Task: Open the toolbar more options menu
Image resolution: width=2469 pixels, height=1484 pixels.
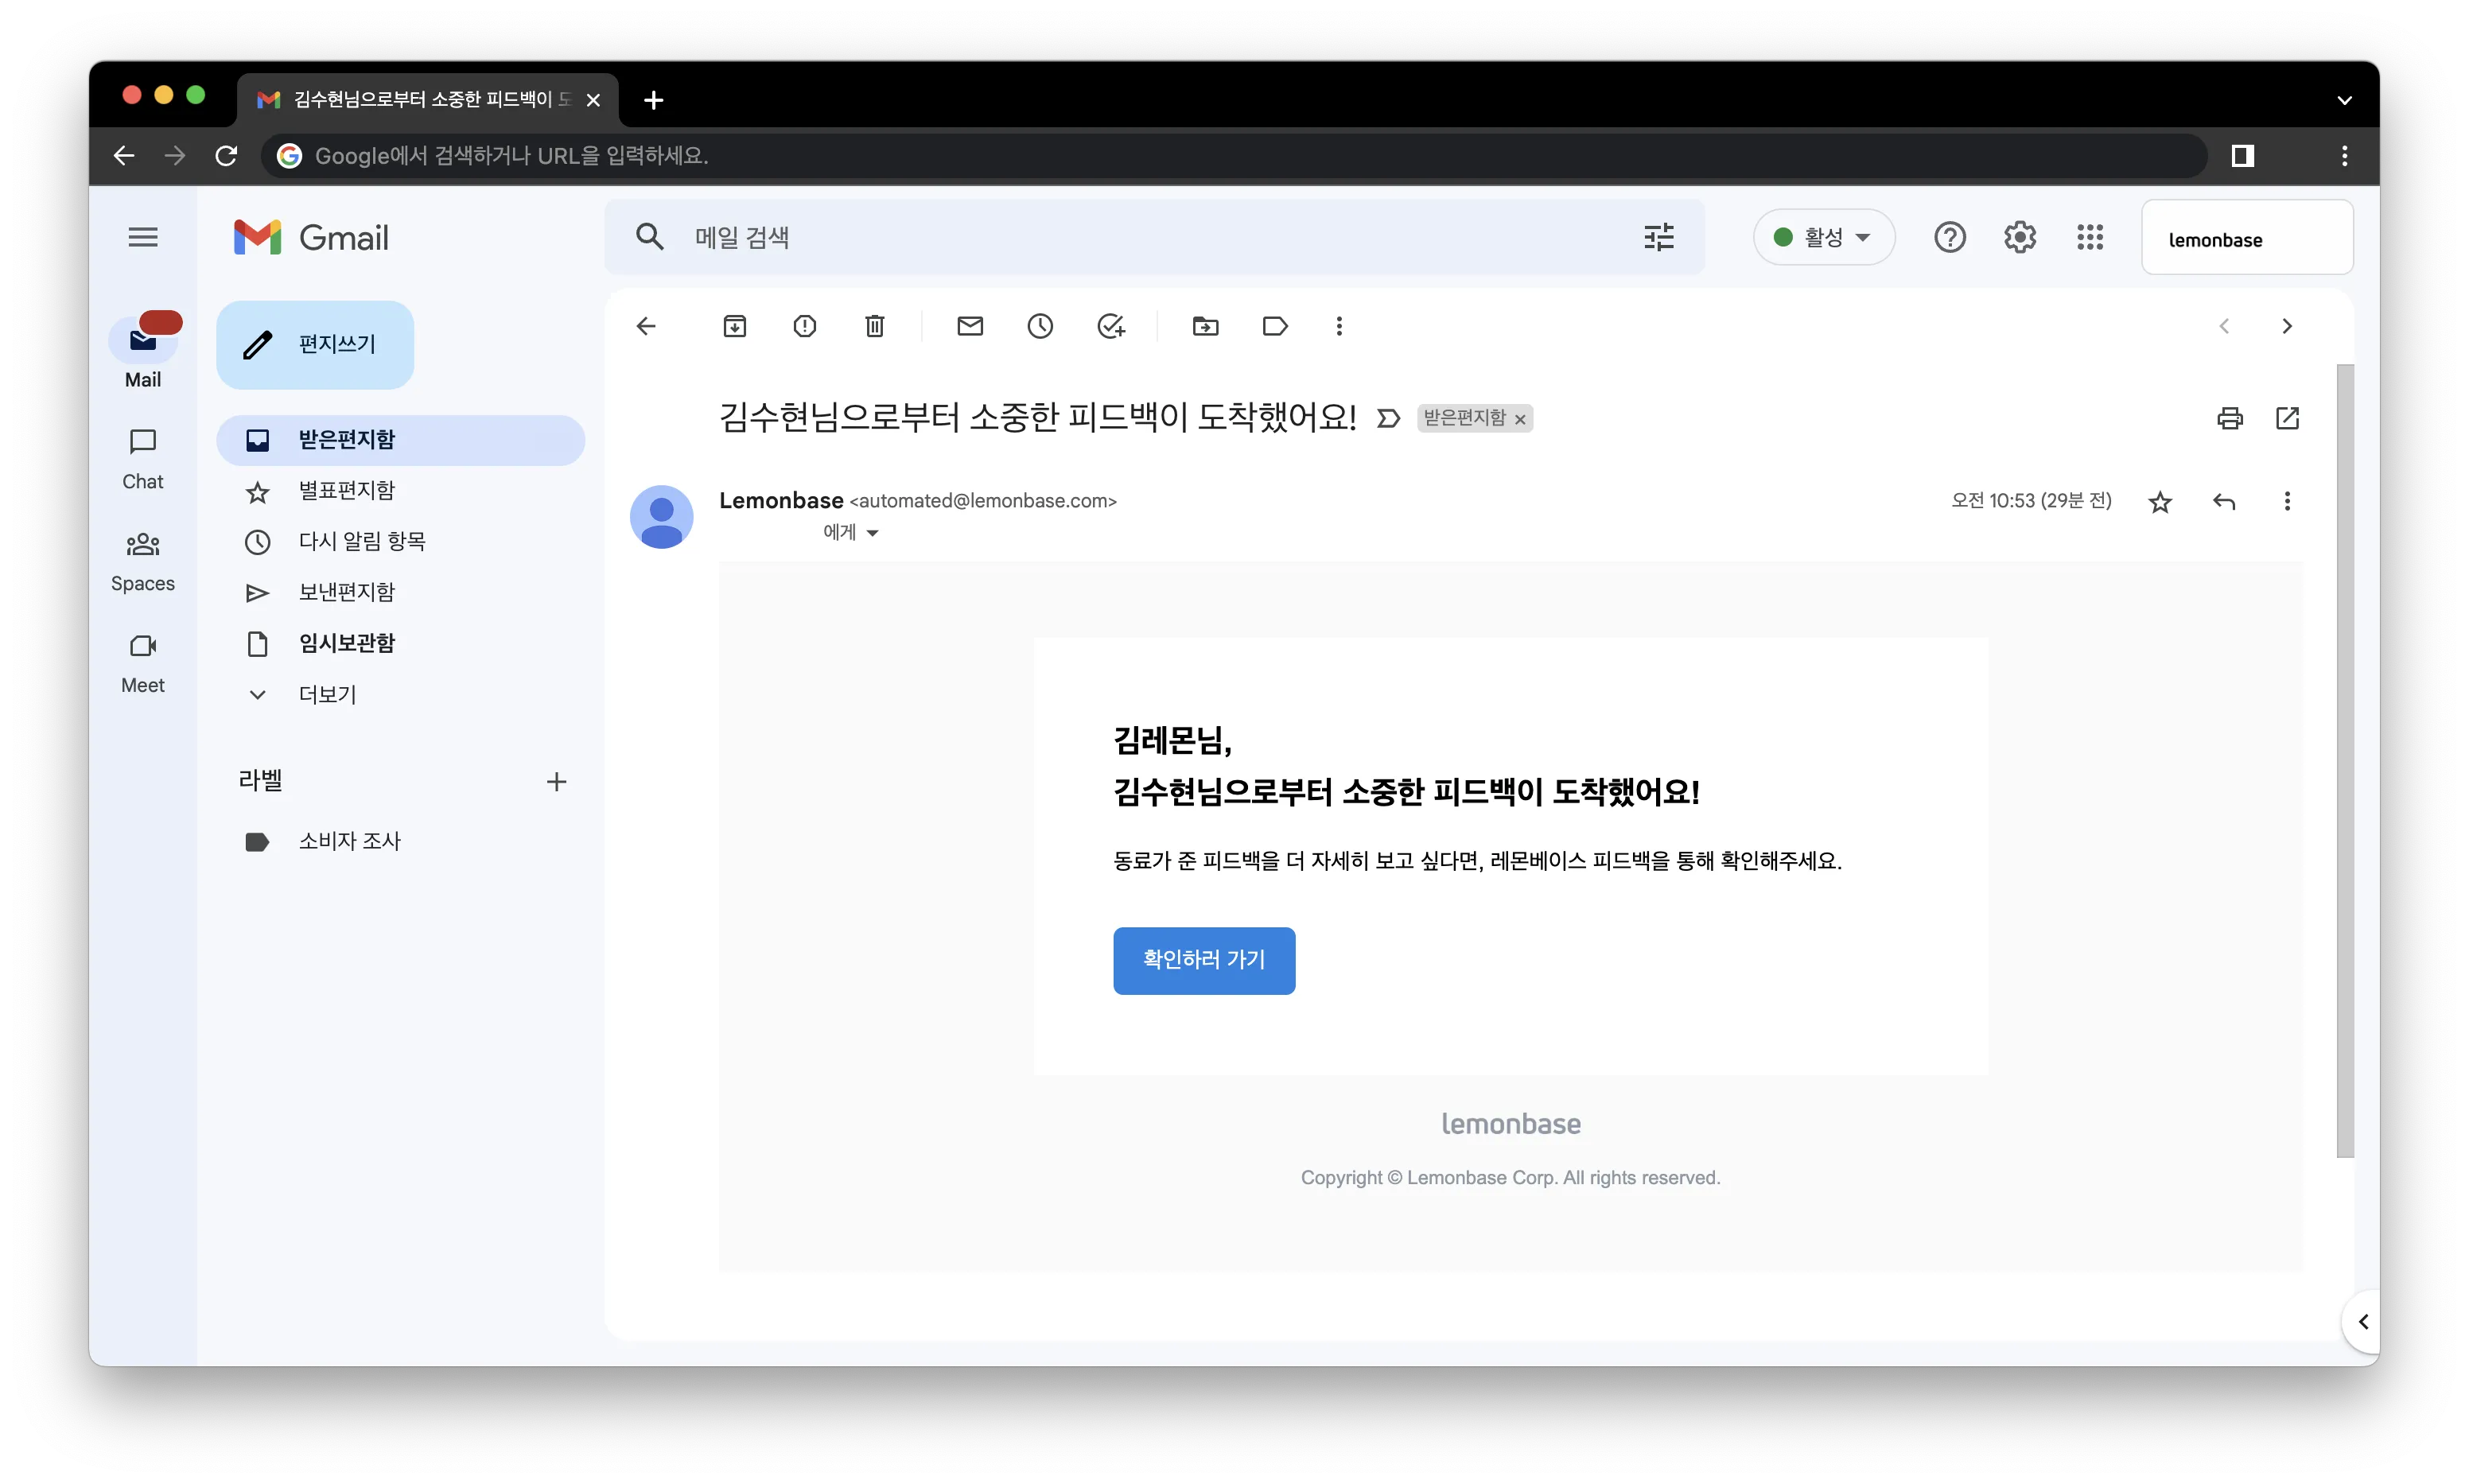Action: (1339, 326)
